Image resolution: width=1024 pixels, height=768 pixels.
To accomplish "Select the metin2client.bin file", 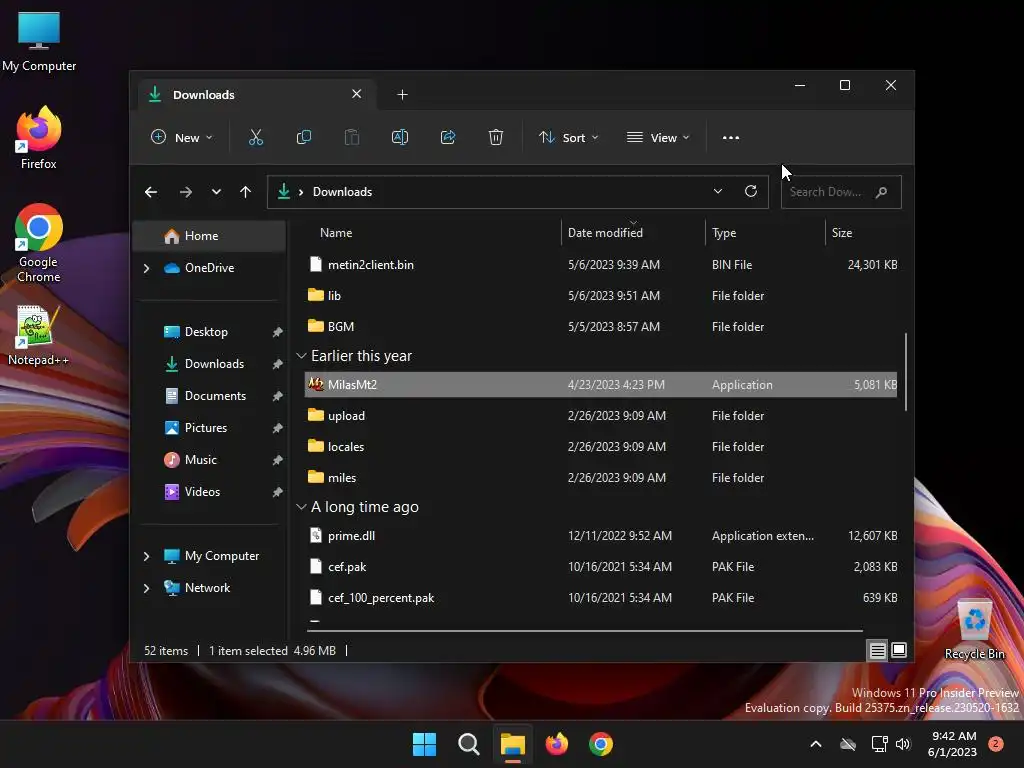I will (601, 264).
